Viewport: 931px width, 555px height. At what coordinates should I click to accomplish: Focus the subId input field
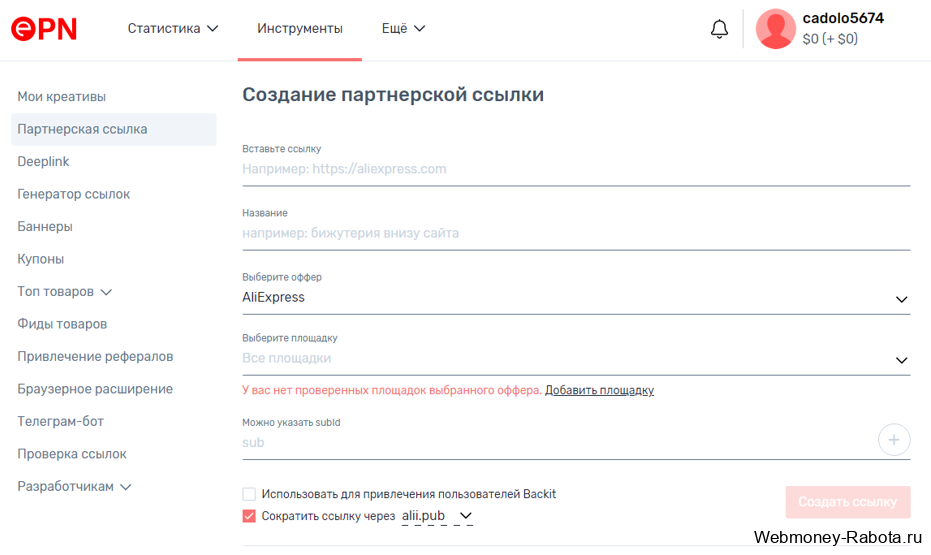click(x=558, y=443)
